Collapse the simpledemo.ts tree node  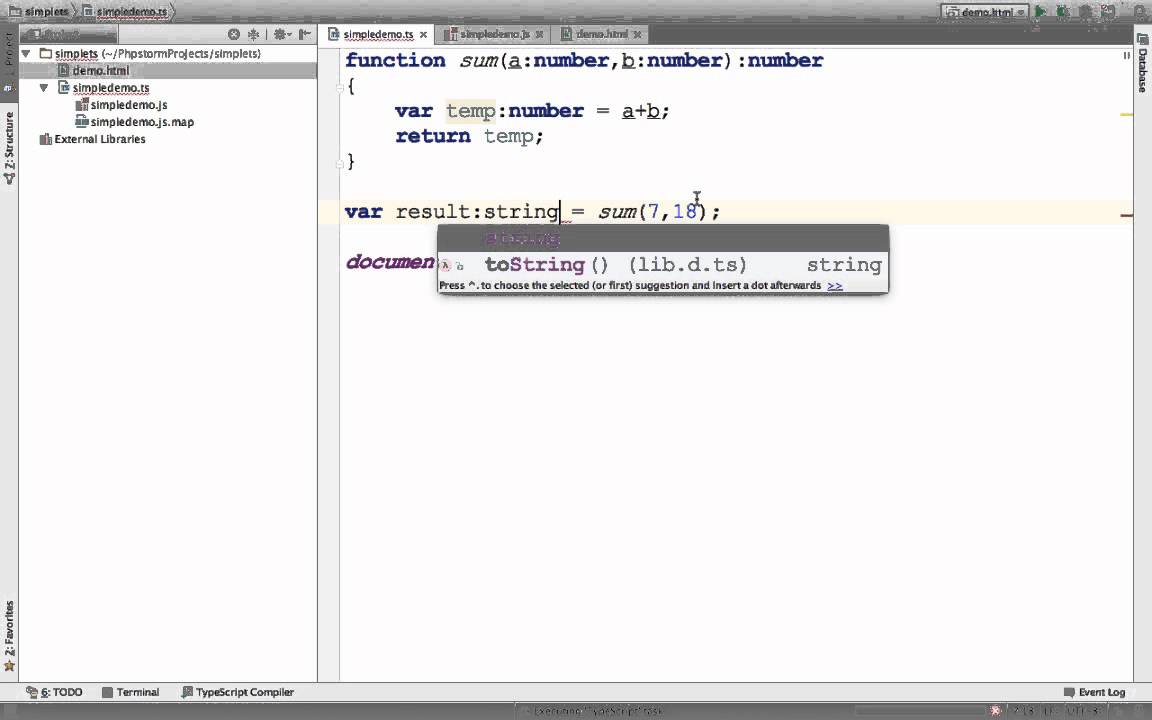[44, 87]
